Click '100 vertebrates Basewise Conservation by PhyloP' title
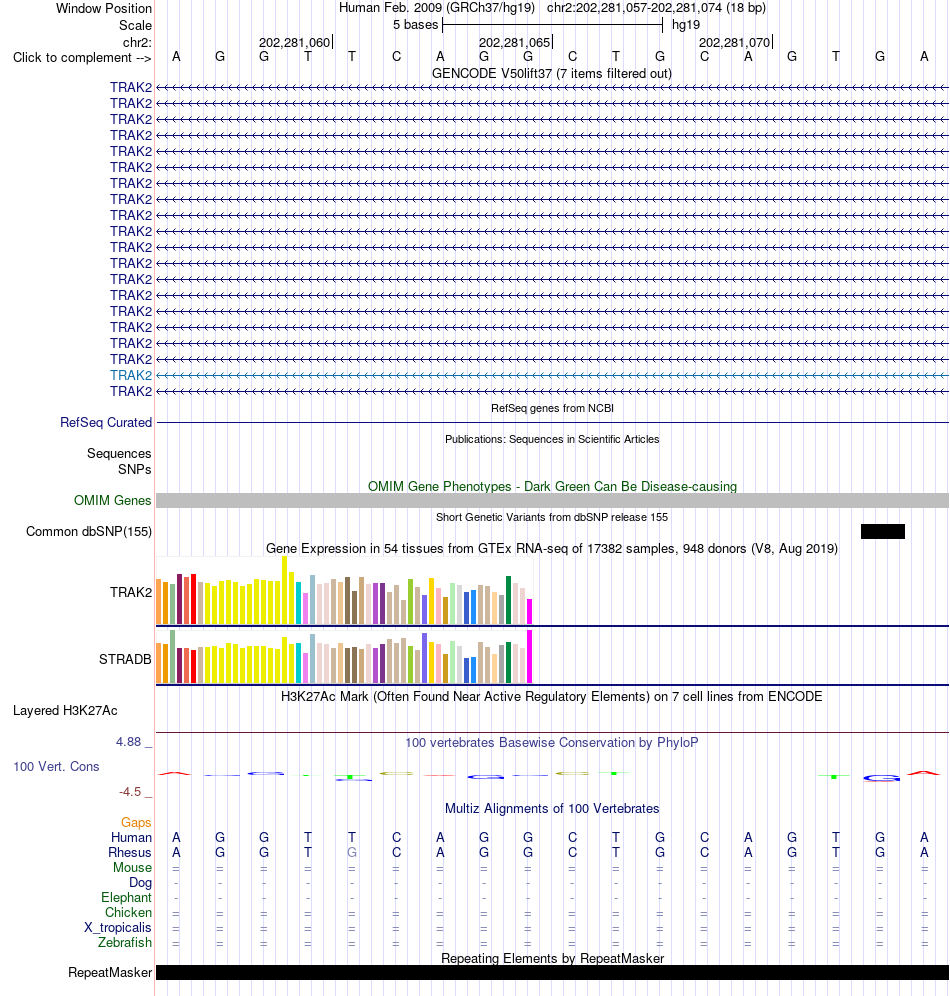Screen dimensions: 950x996 pos(552,743)
